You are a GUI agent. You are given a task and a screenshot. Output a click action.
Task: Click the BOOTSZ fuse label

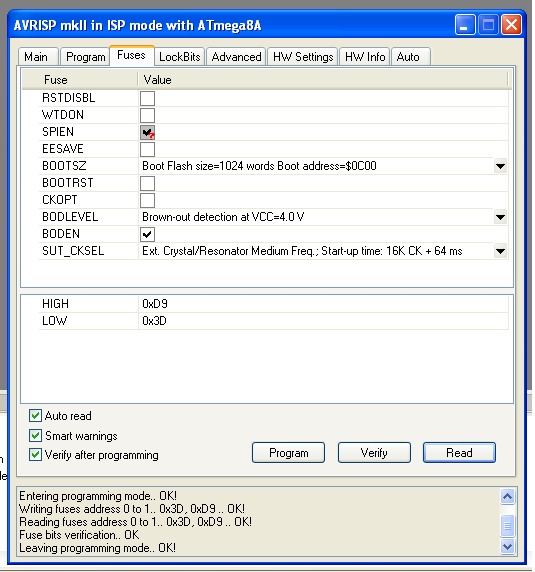coord(64,166)
